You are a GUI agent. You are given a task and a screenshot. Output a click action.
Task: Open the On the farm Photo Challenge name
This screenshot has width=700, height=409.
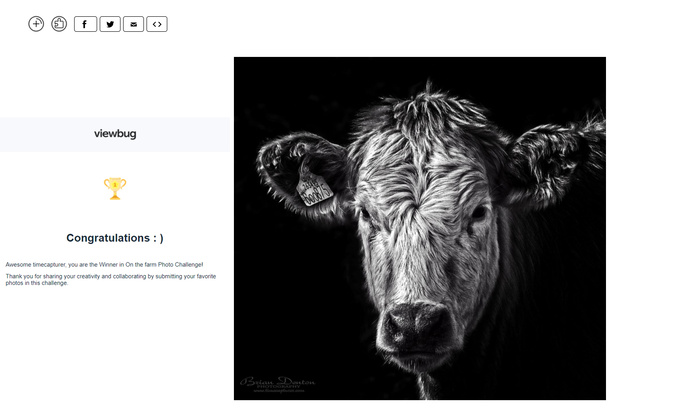coord(163,265)
